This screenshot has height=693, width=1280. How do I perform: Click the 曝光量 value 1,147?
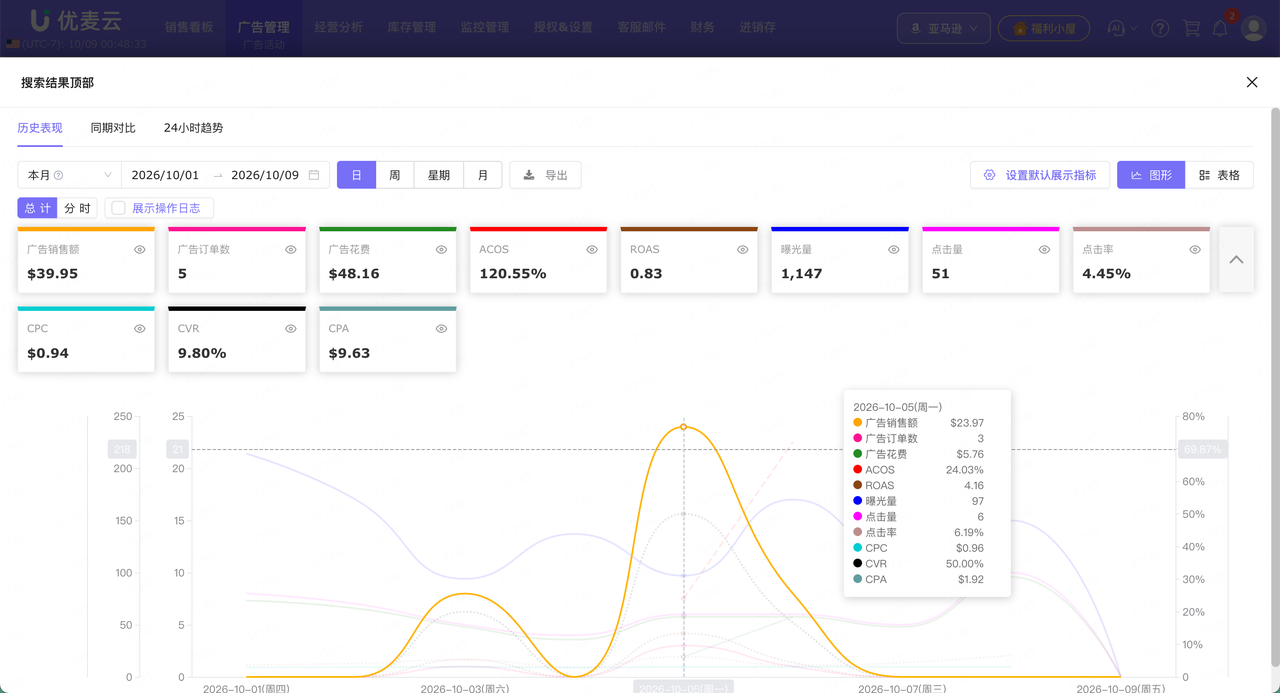801,274
